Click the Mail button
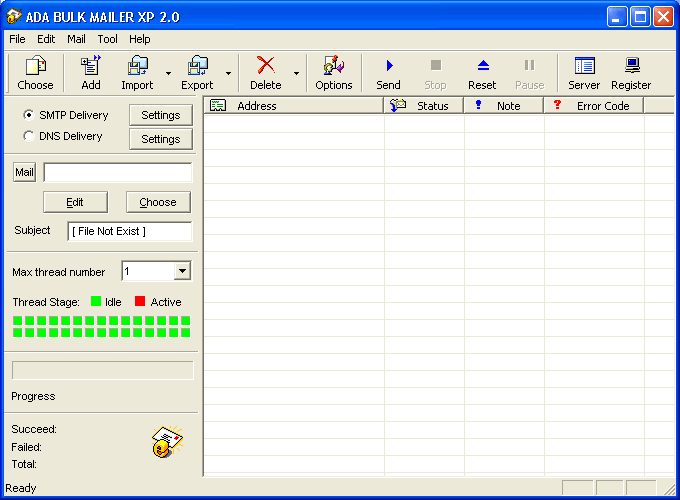The width and height of the screenshot is (680, 500). [x=24, y=172]
